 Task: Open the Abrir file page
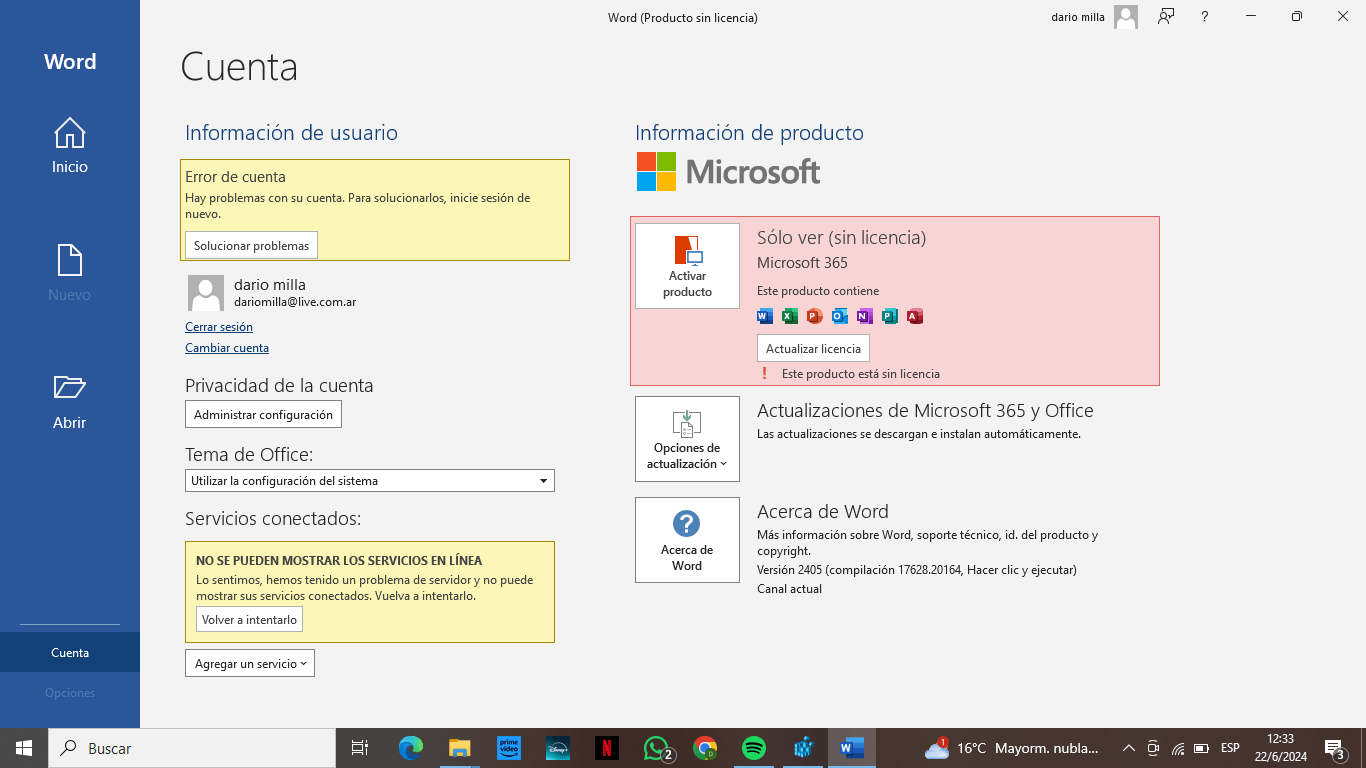click(70, 402)
